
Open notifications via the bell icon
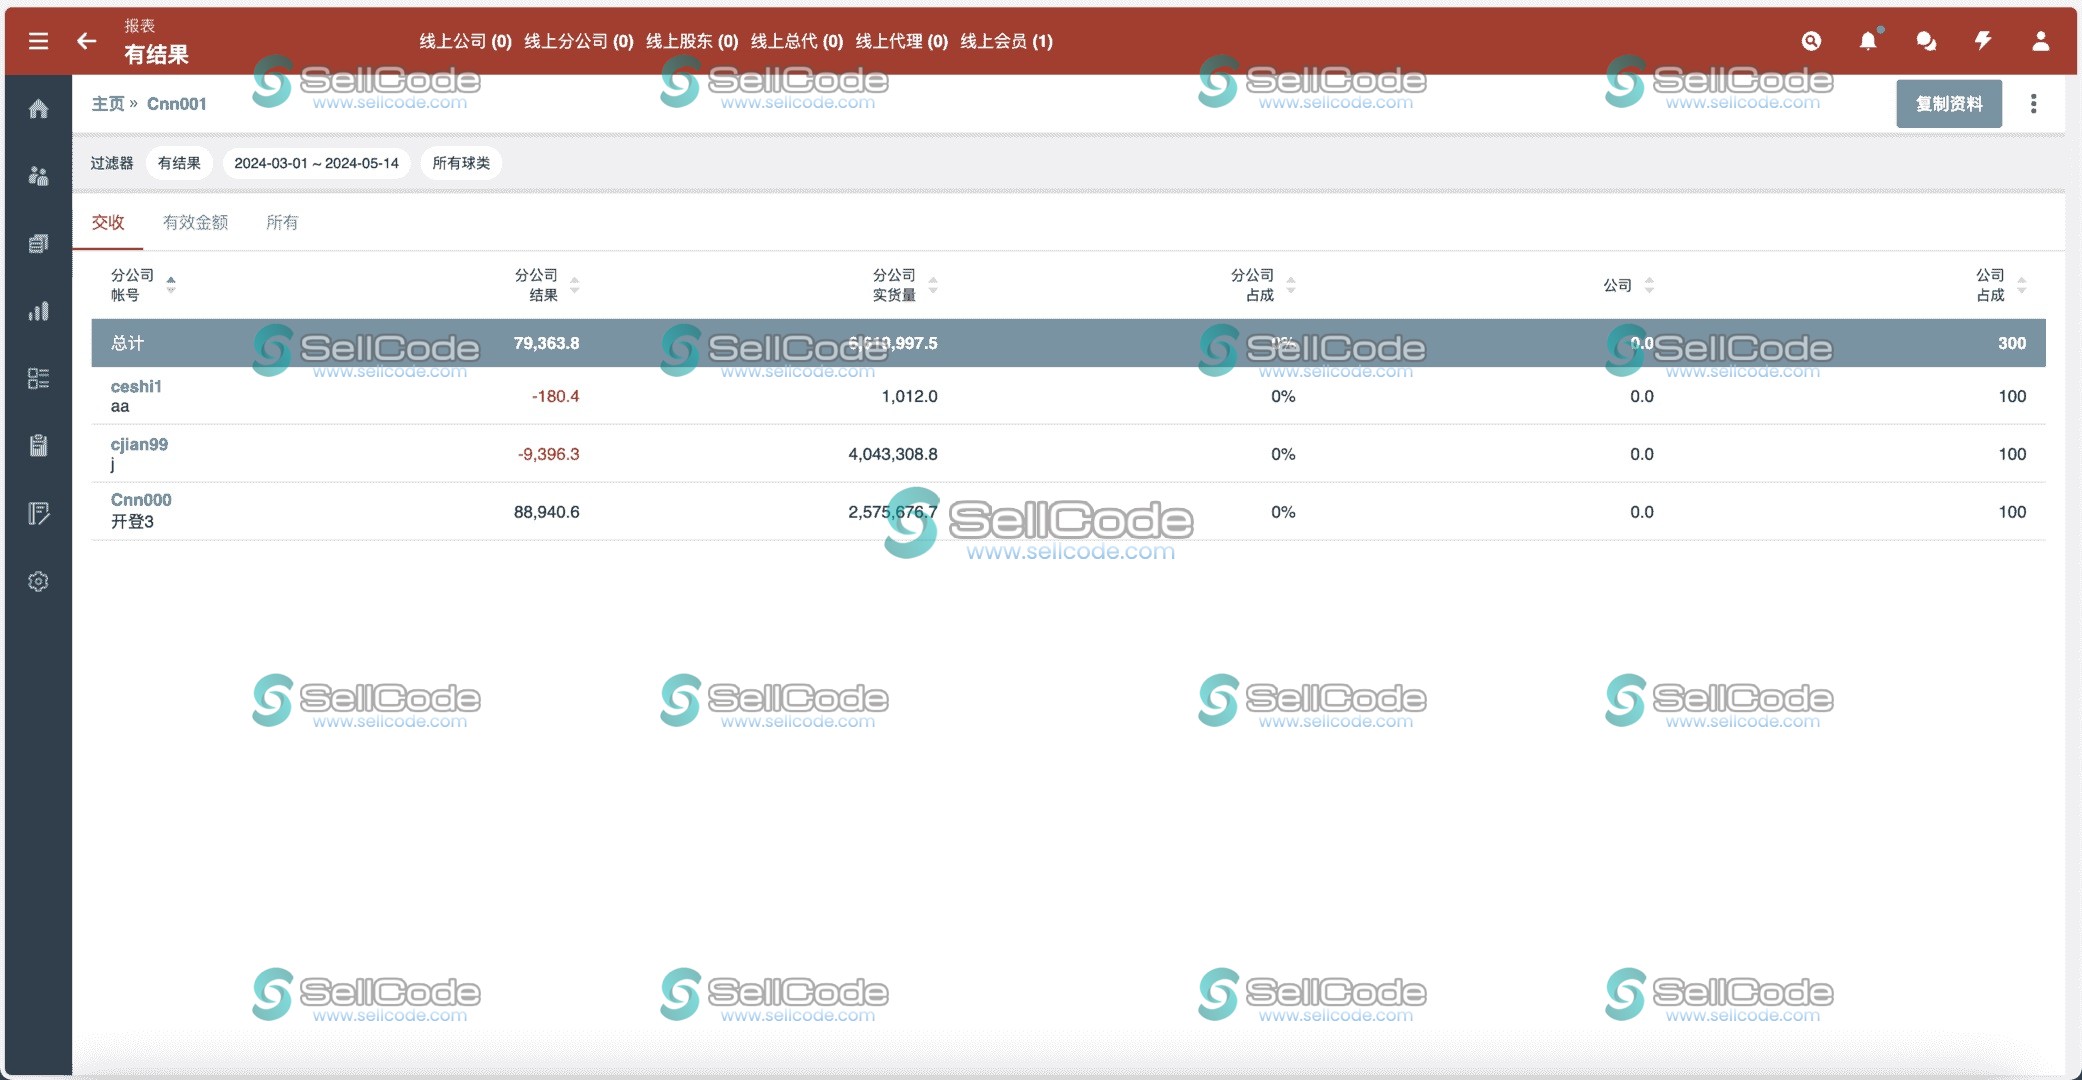(1868, 41)
